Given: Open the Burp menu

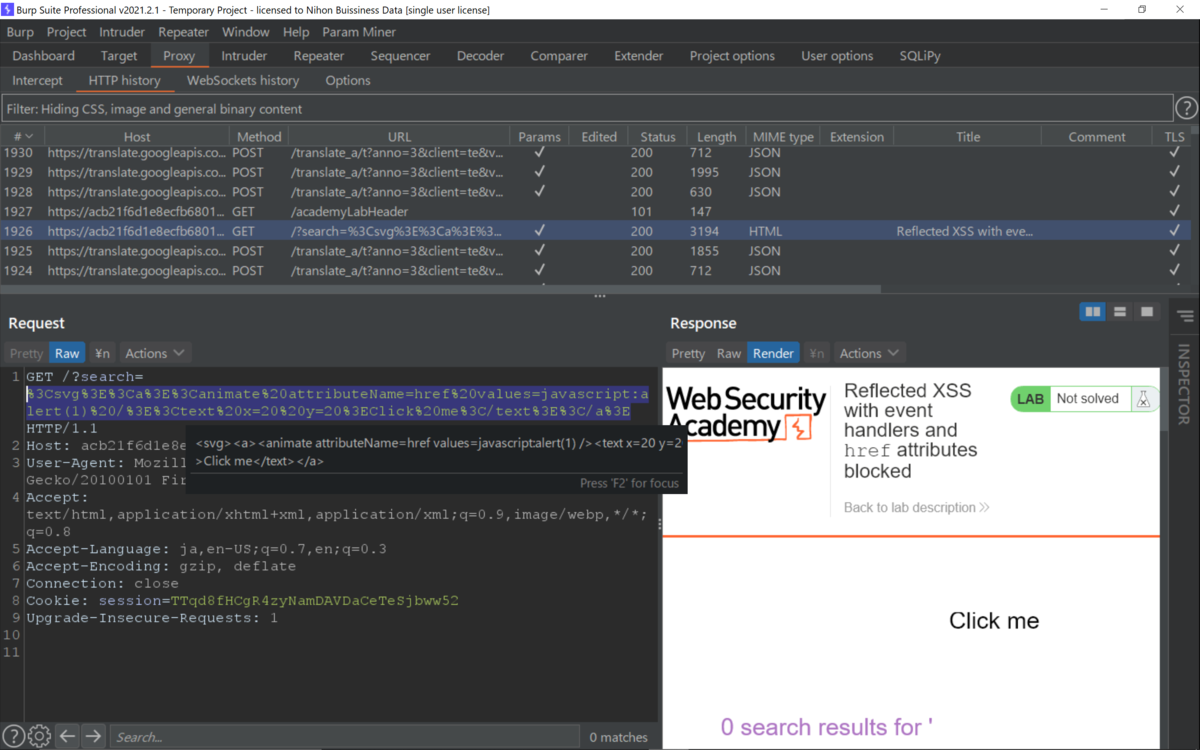Looking at the screenshot, I should click(20, 32).
